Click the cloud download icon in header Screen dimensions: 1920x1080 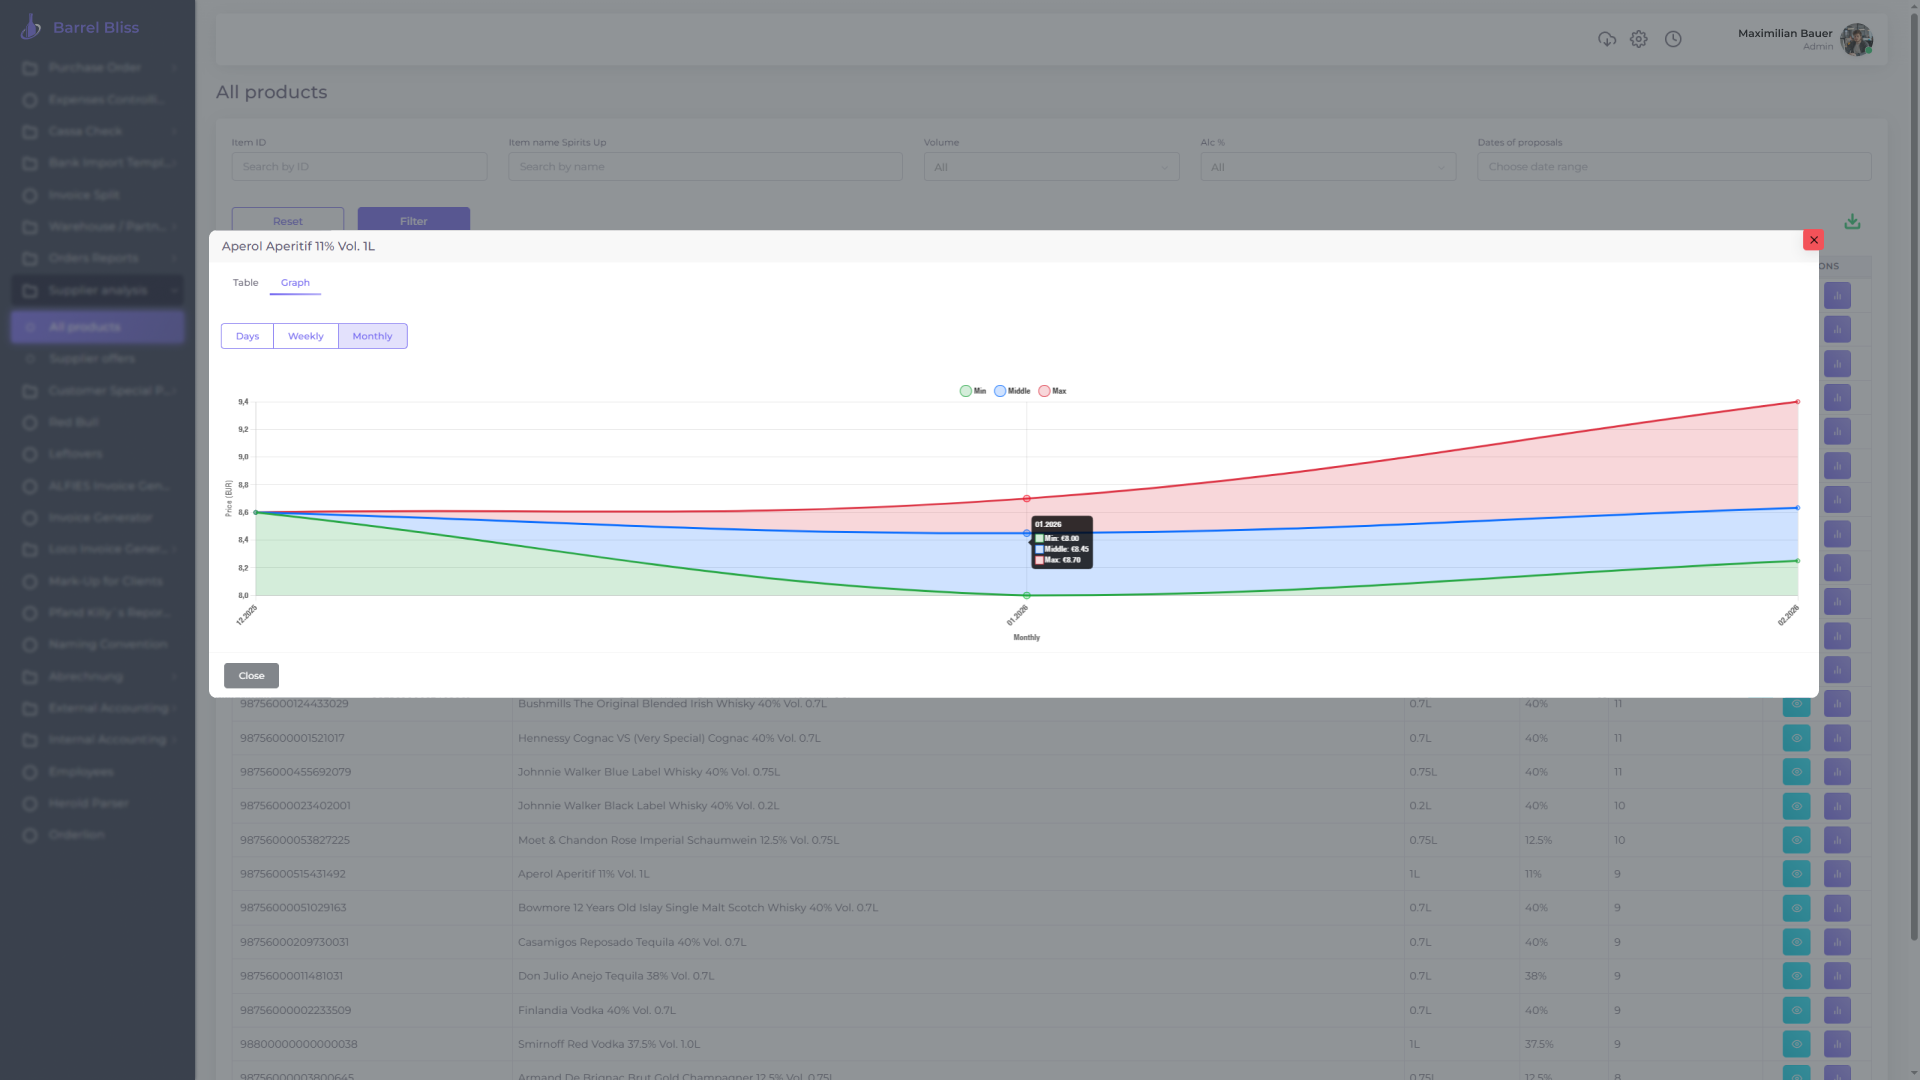(1607, 39)
